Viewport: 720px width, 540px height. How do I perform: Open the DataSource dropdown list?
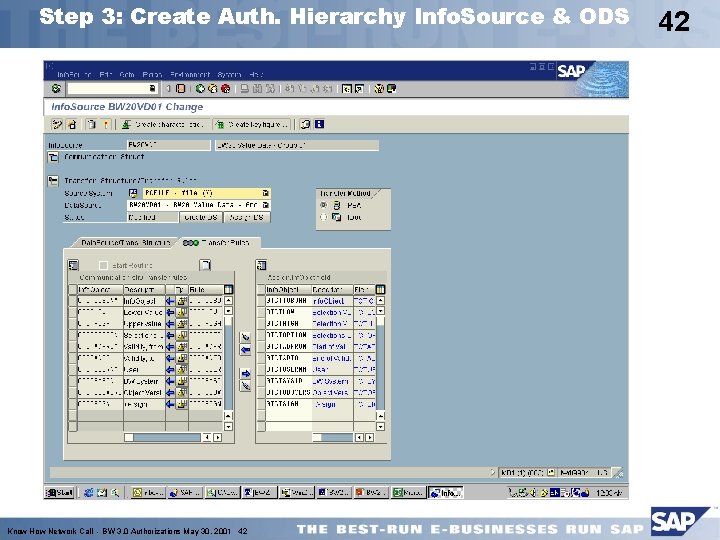[x=265, y=205]
